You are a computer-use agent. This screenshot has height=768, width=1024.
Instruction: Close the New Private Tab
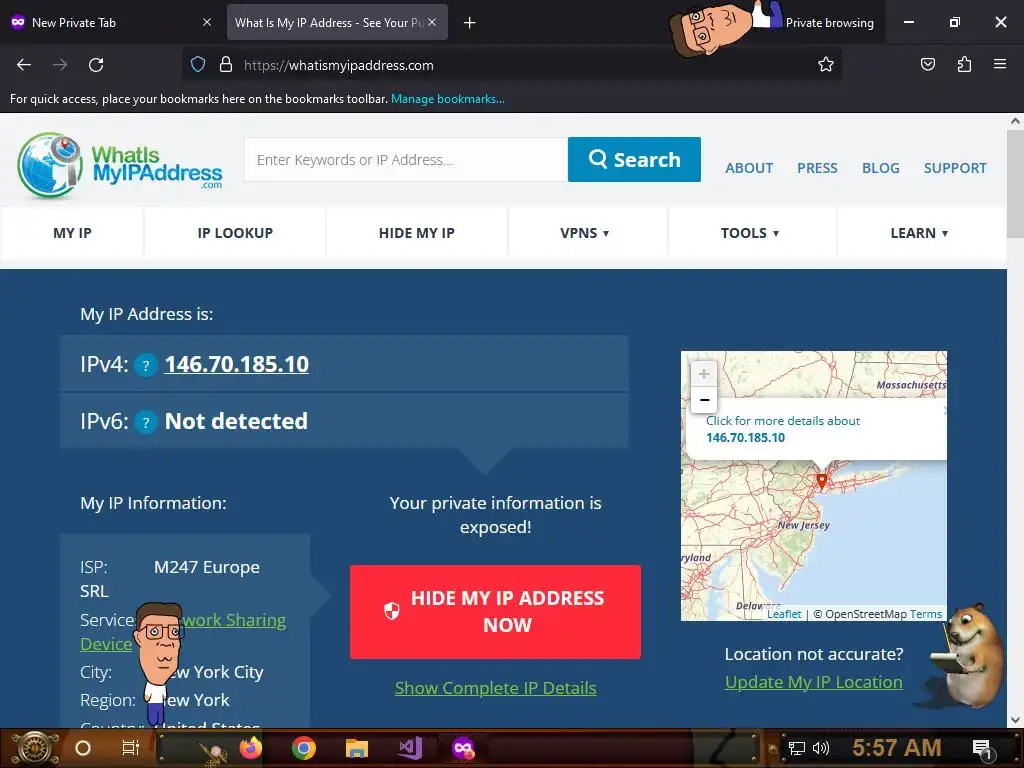pos(207,22)
